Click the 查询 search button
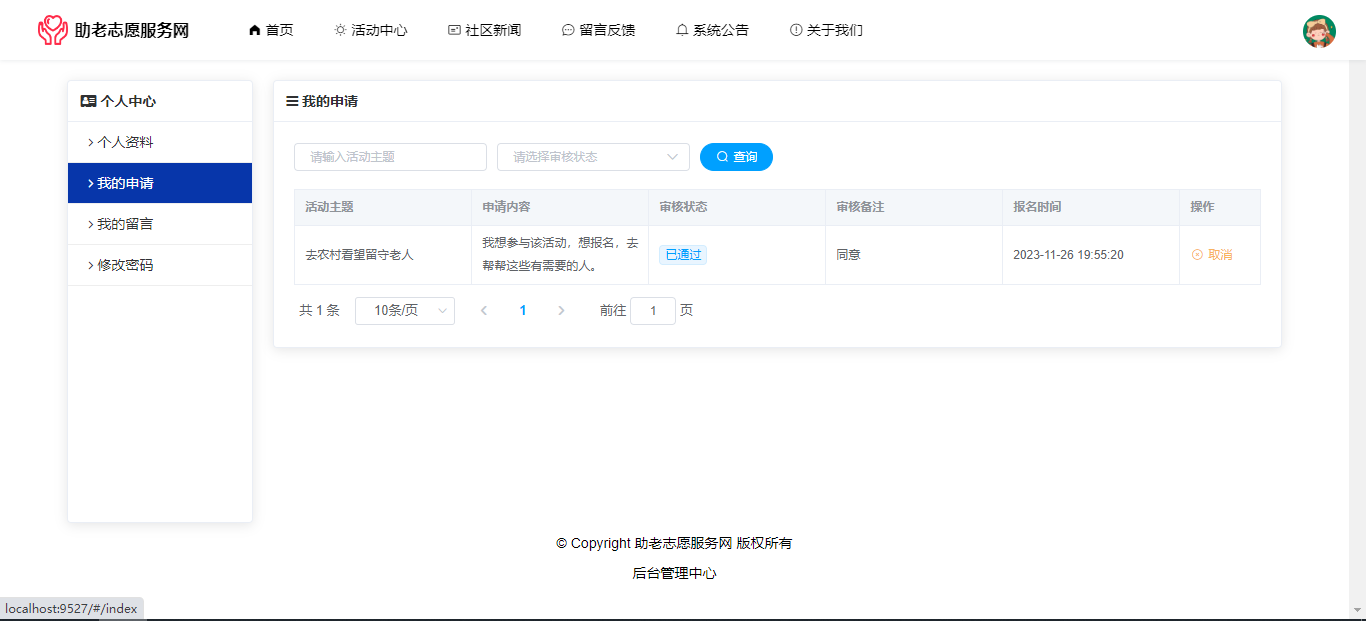This screenshot has width=1366, height=621. [736, 157]
